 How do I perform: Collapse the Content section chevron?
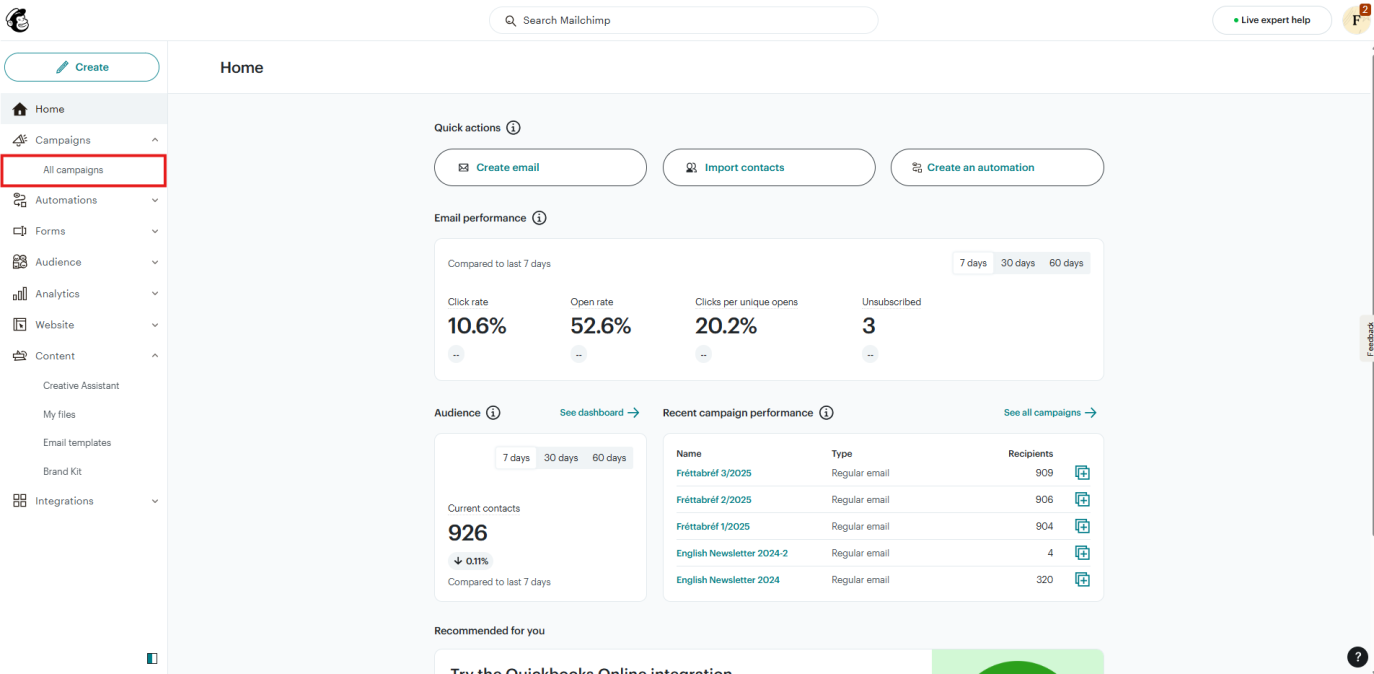pyautogui.click(x=154, y=356)
